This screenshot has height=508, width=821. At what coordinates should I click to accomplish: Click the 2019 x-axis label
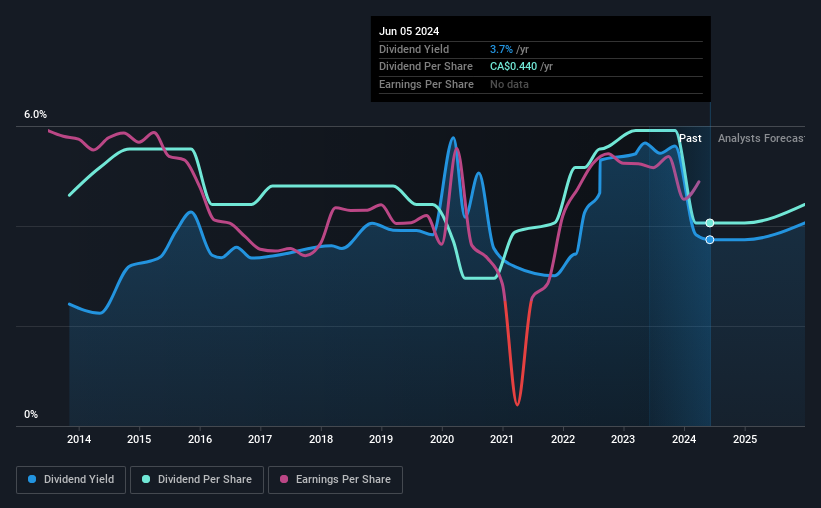click(x=381, y=439)
